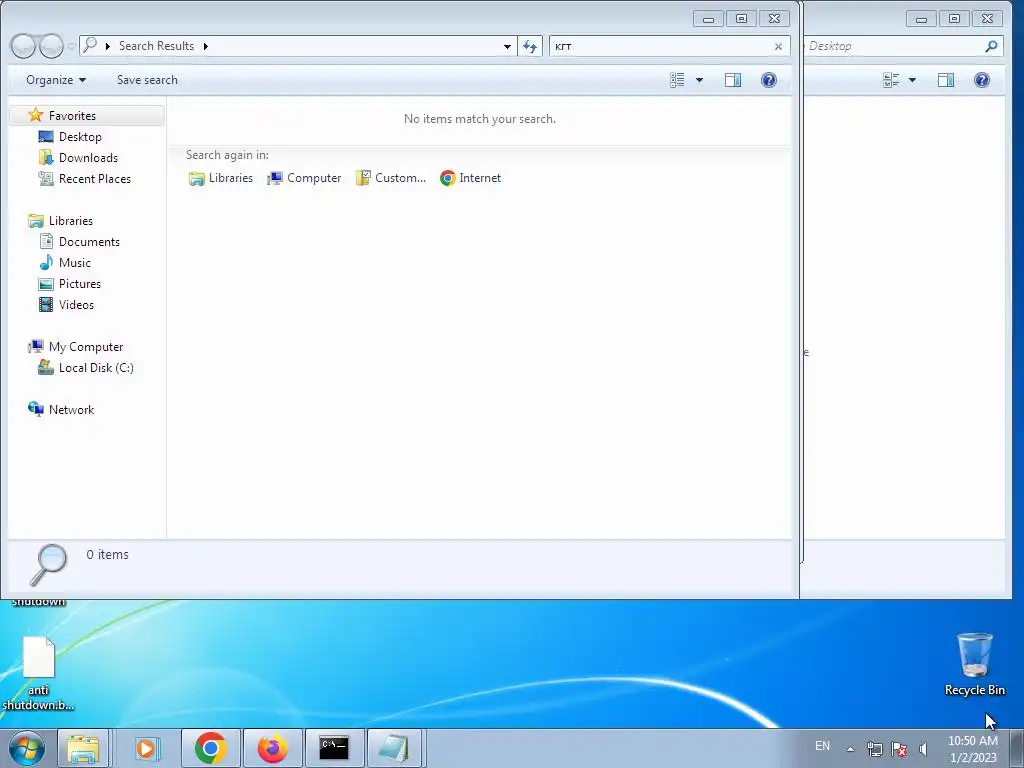Screen dimensions: 1024x768
Task: Click search magnifier in the Desktop window
Action: tap(991, 46)
